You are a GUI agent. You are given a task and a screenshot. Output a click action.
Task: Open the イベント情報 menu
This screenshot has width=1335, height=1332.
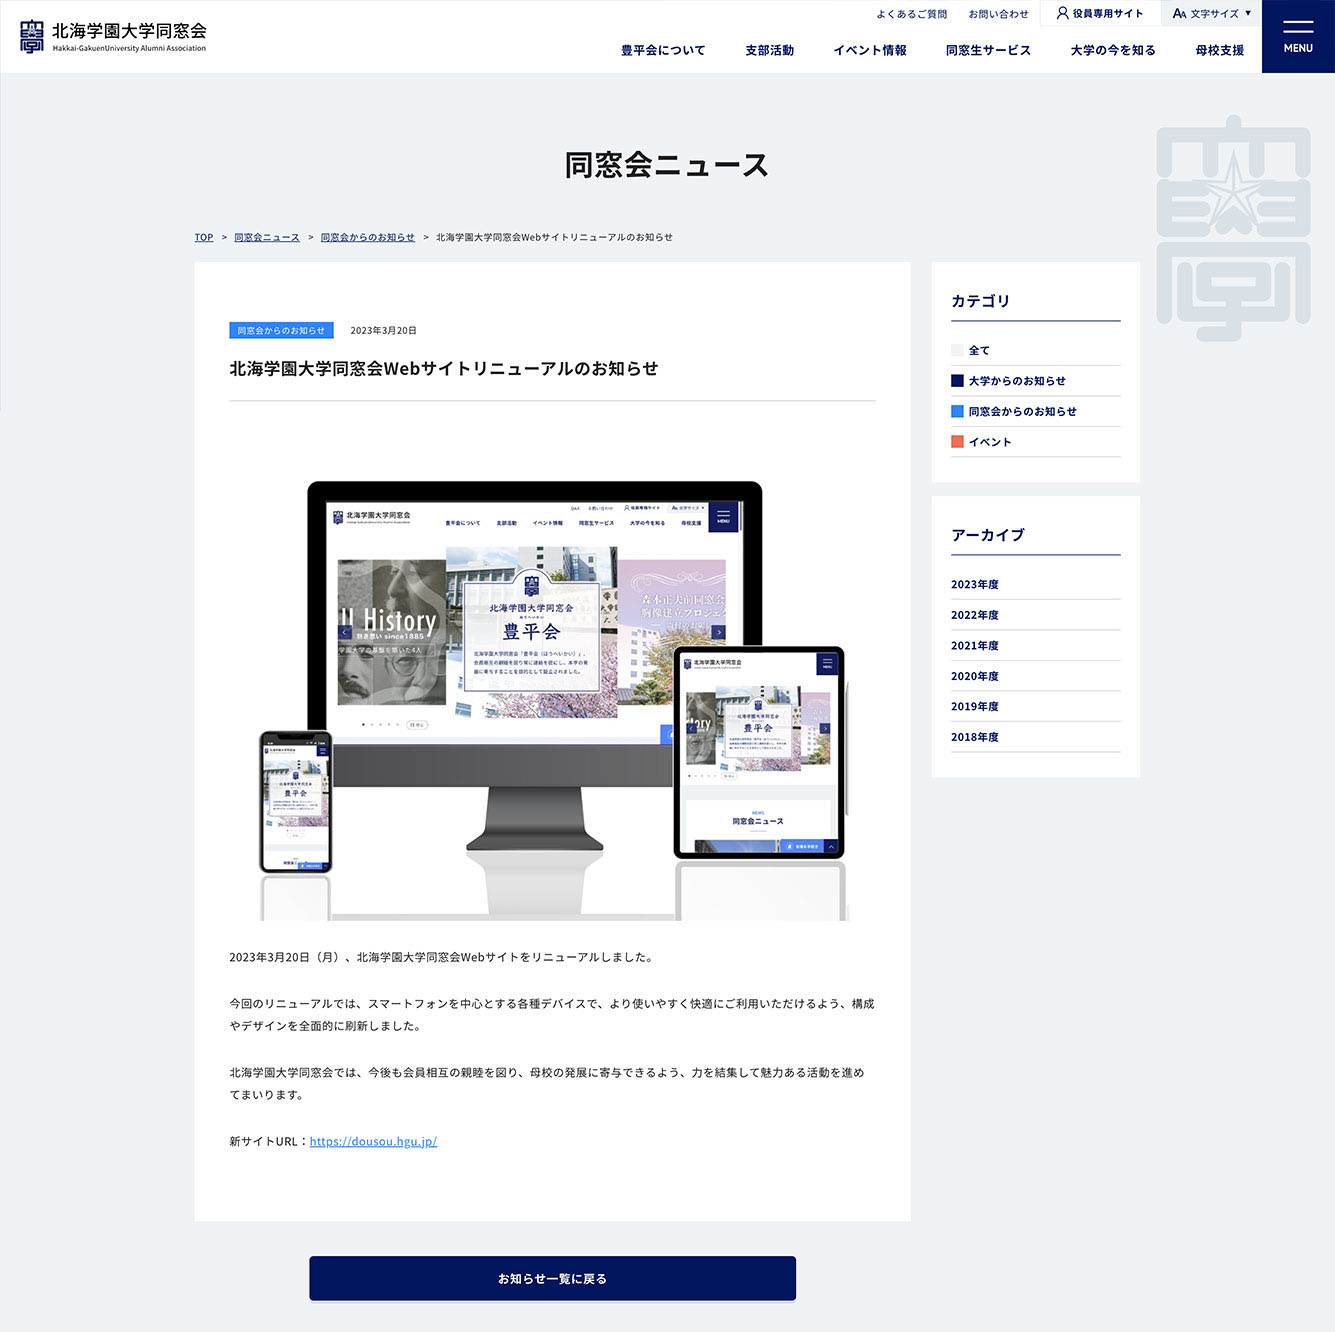tap(870, 50)
